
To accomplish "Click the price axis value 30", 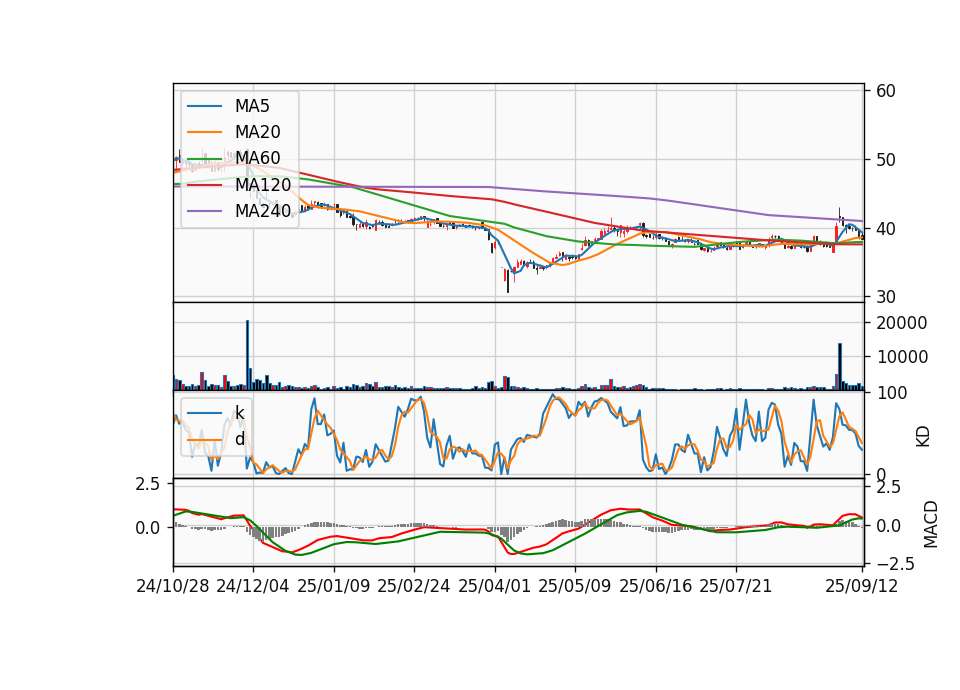I will [x=886, y=297].
